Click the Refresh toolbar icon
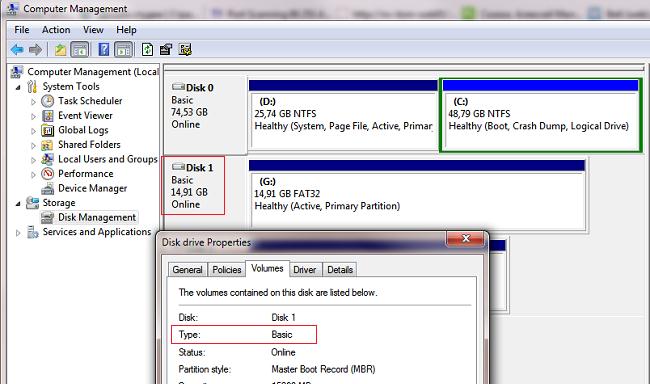650x384 pixels. pos(147,50)
